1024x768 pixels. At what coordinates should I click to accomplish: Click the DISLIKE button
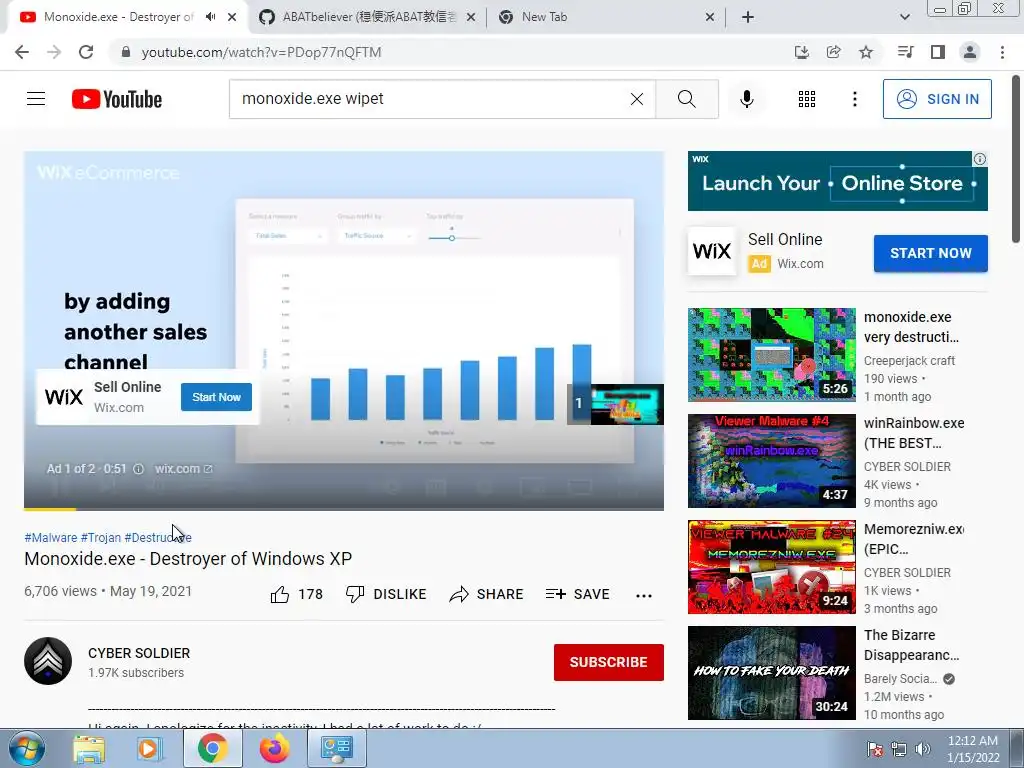[x=386, y=594]
